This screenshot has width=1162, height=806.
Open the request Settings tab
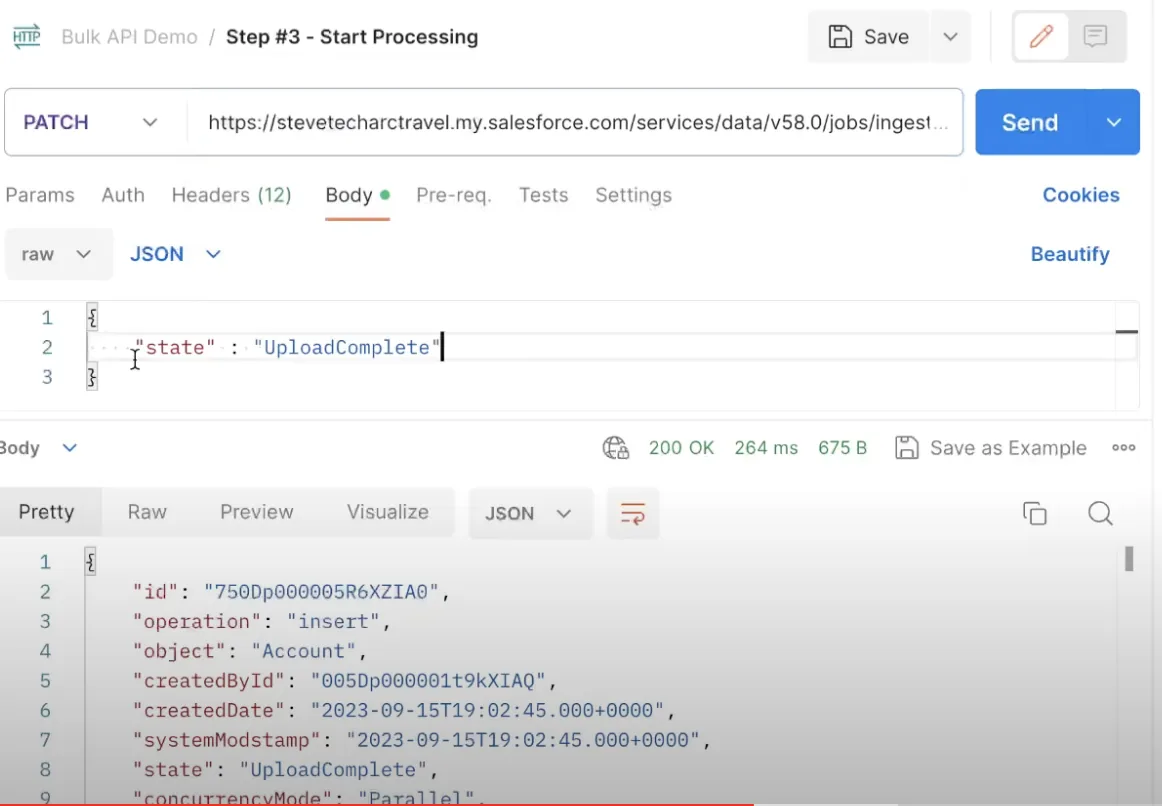click(634, 195)
